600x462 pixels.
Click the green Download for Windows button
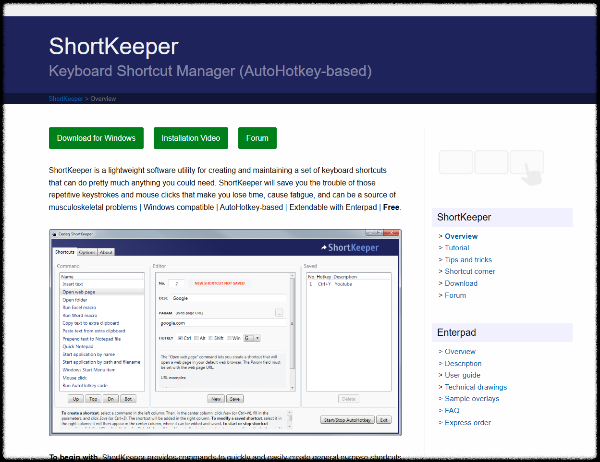click(96, 138)
